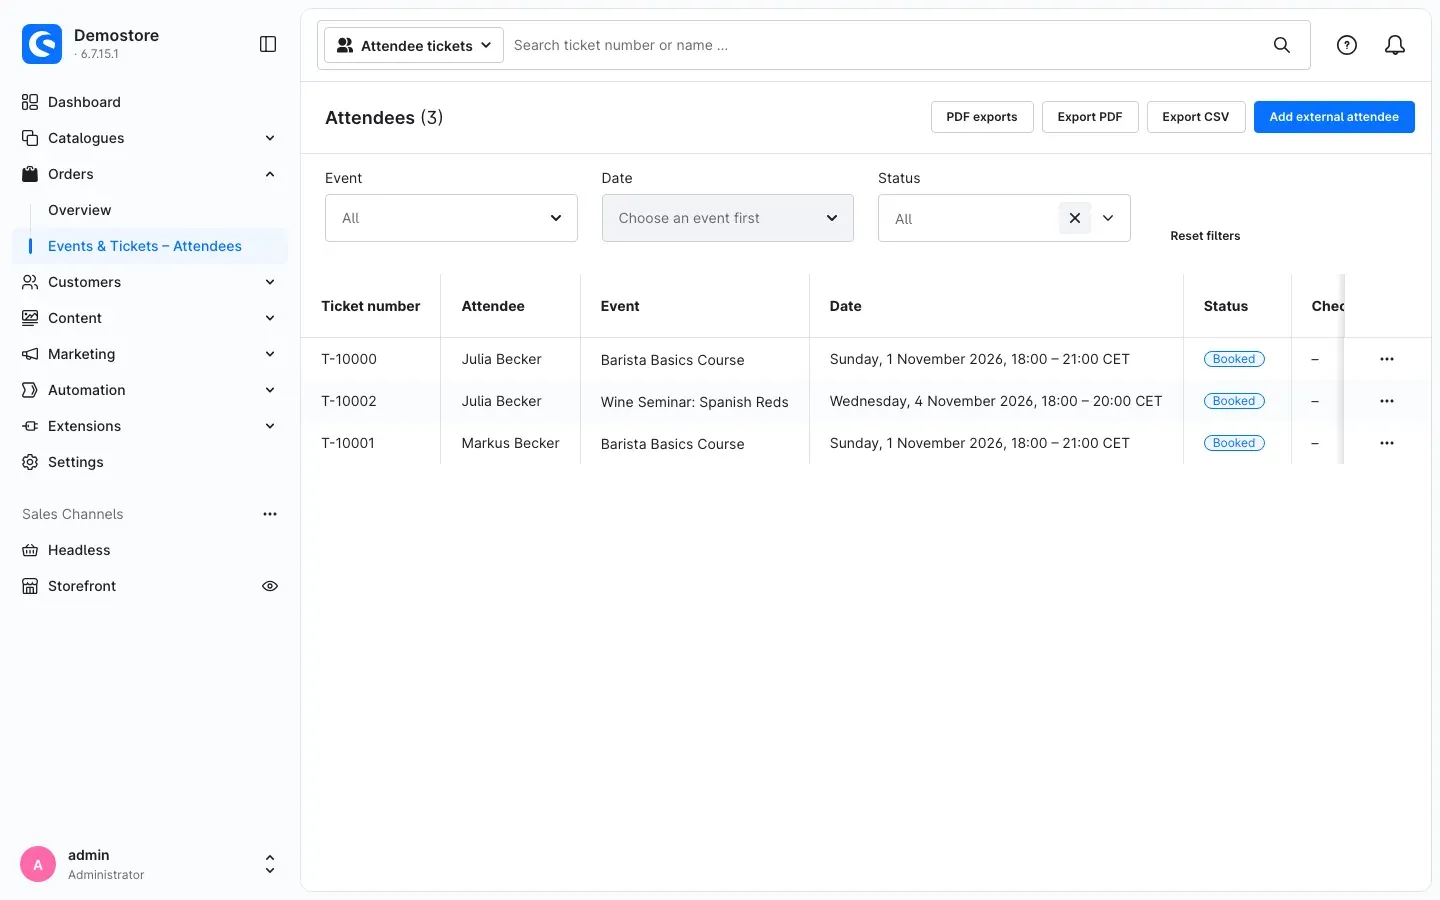Toggle Storefront eye visibility icon
The image size is (1440, 900).
(x=270, y=586)
